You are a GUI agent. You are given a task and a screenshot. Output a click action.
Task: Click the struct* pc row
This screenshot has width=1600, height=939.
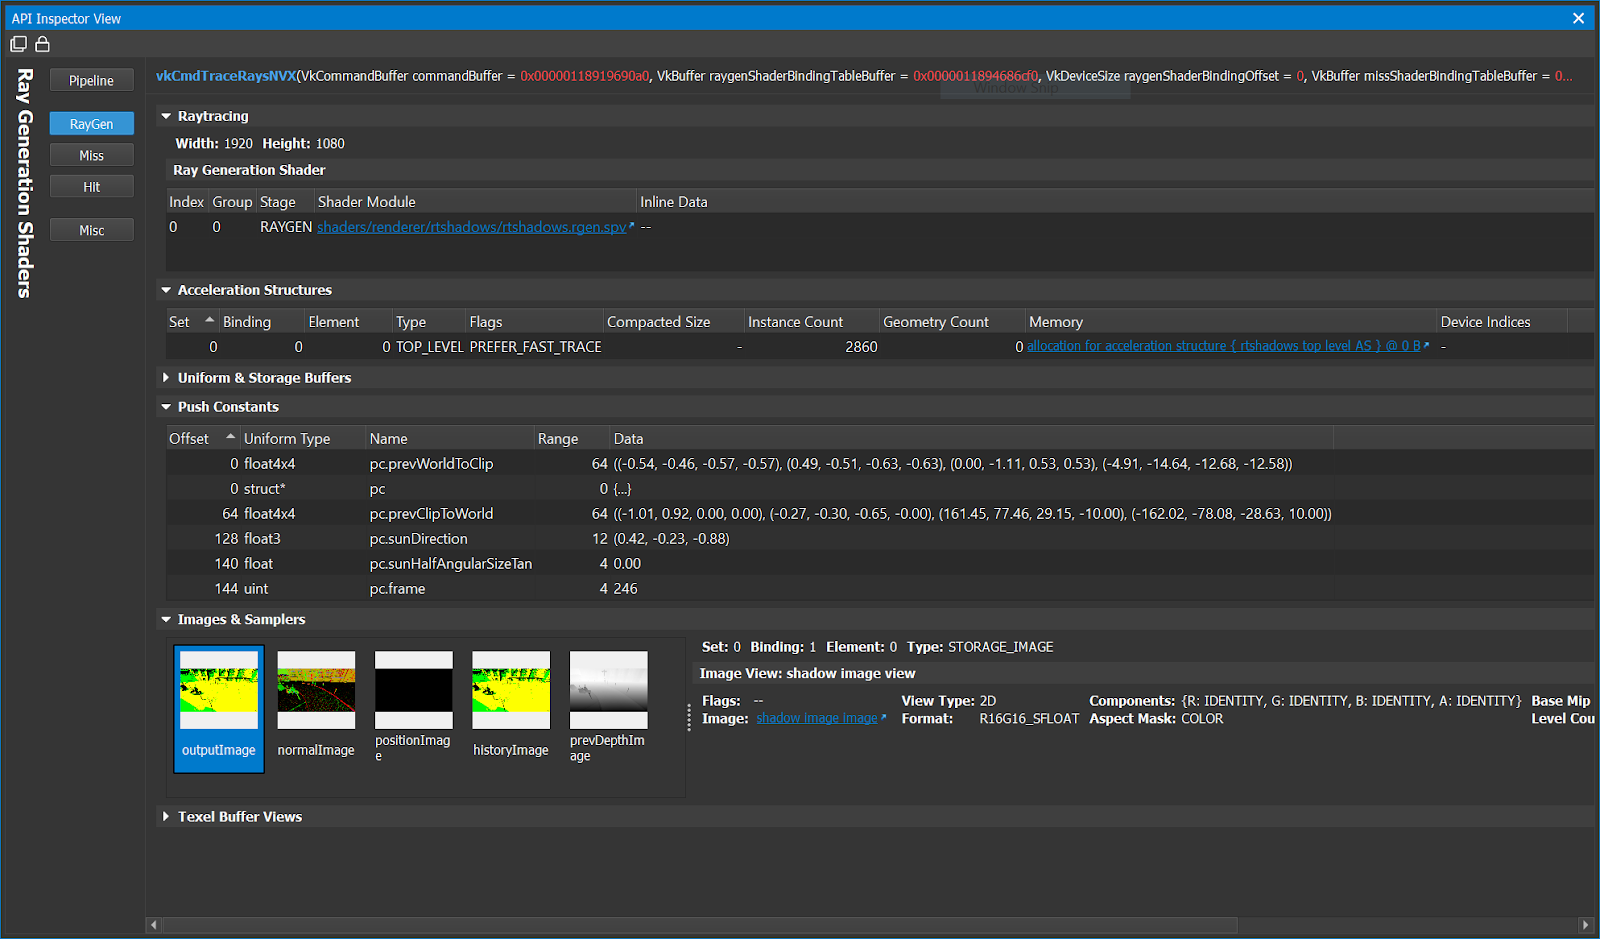[880, 489]
